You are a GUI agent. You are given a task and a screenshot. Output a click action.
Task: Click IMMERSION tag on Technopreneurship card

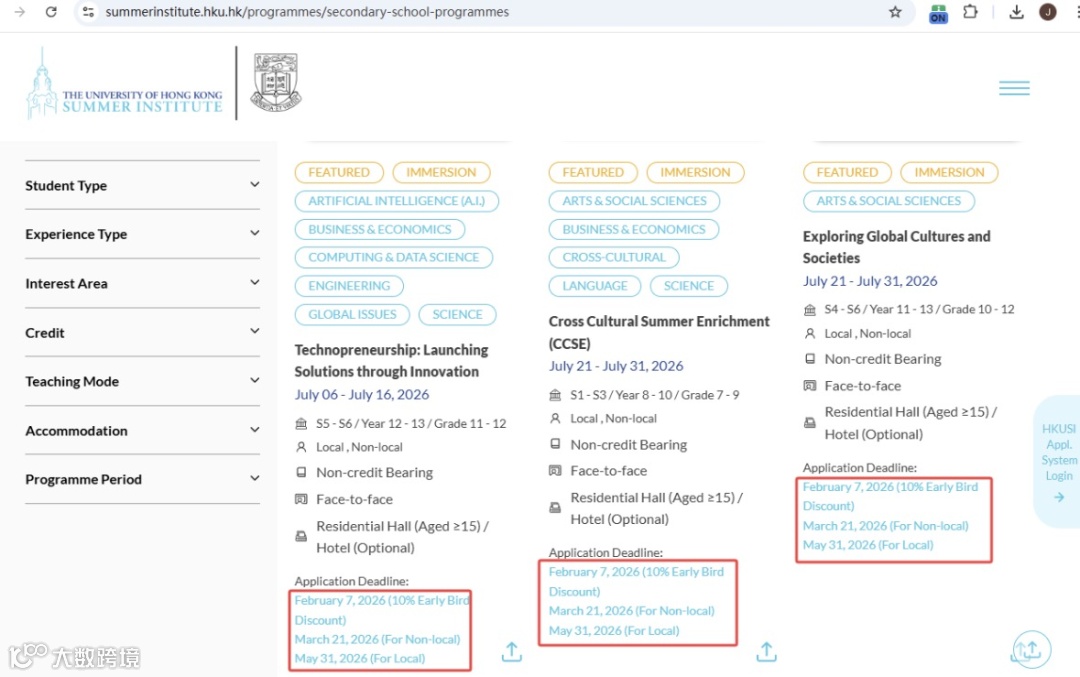click(441, 172)
